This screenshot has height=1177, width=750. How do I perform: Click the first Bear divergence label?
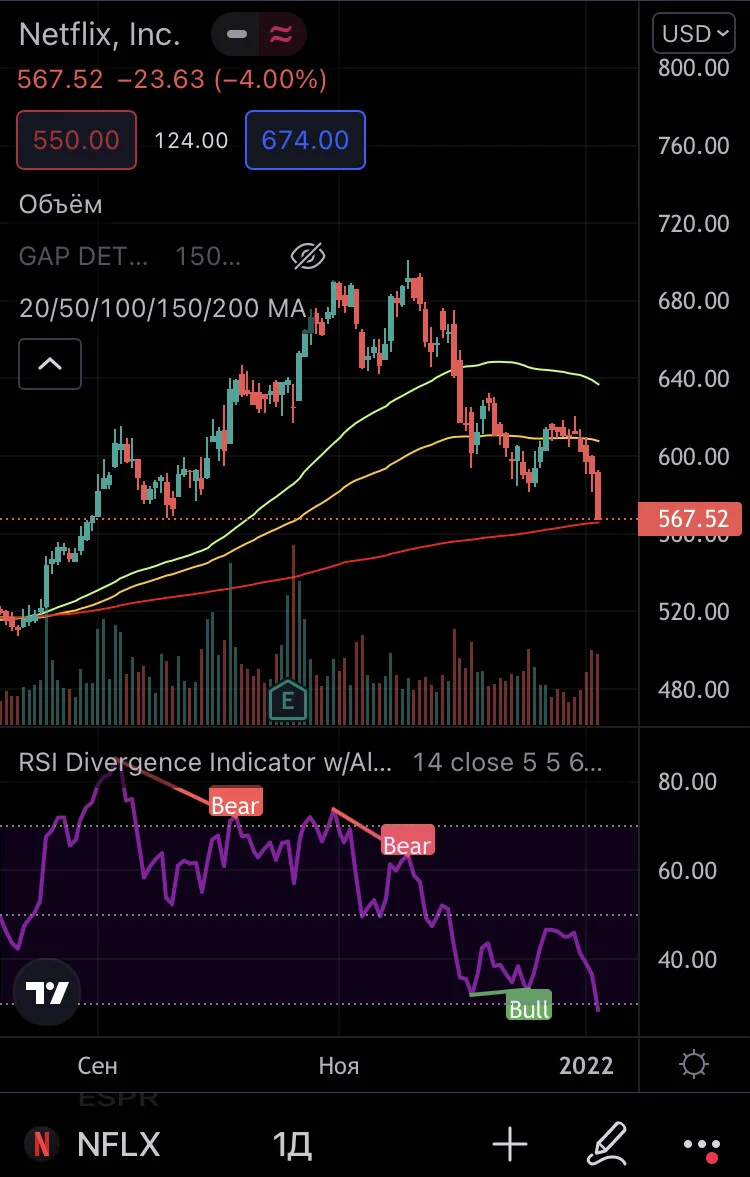click(236, 802)
